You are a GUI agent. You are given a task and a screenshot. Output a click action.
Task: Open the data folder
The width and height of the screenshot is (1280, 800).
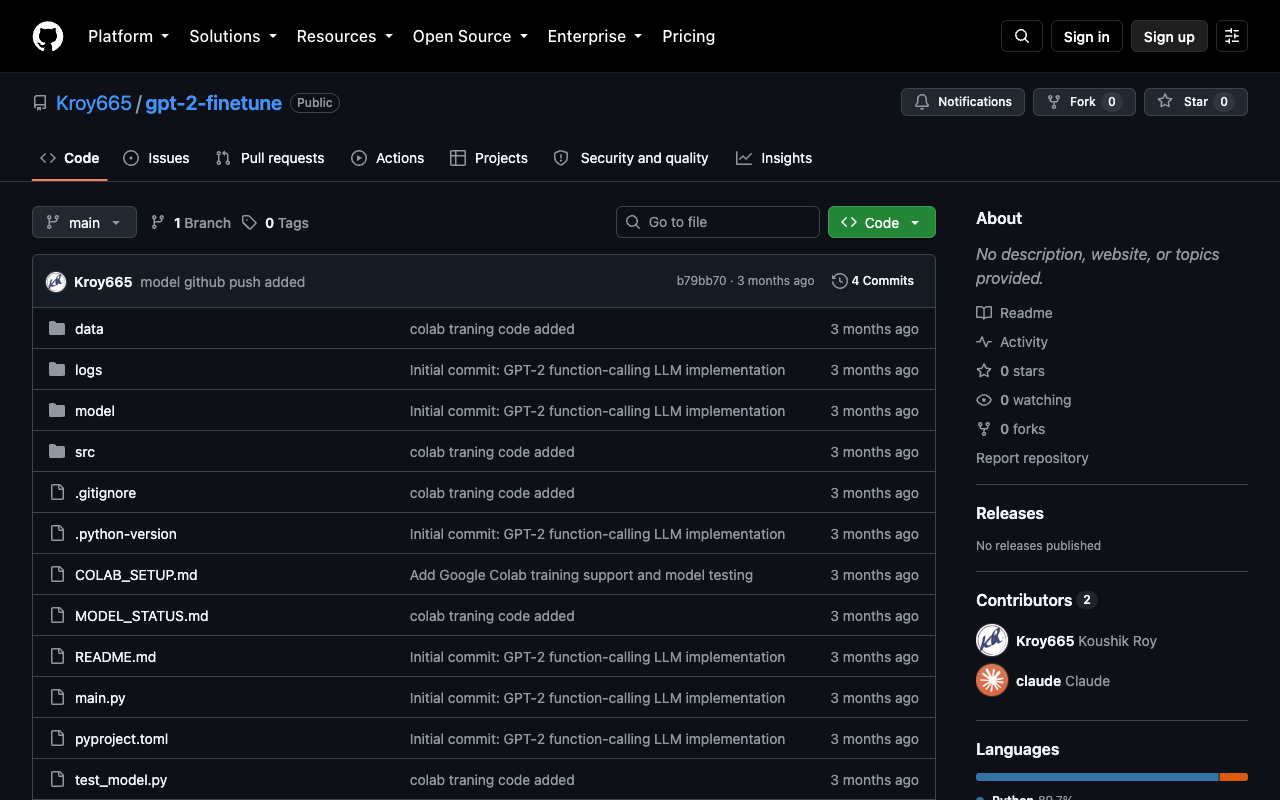89,329
